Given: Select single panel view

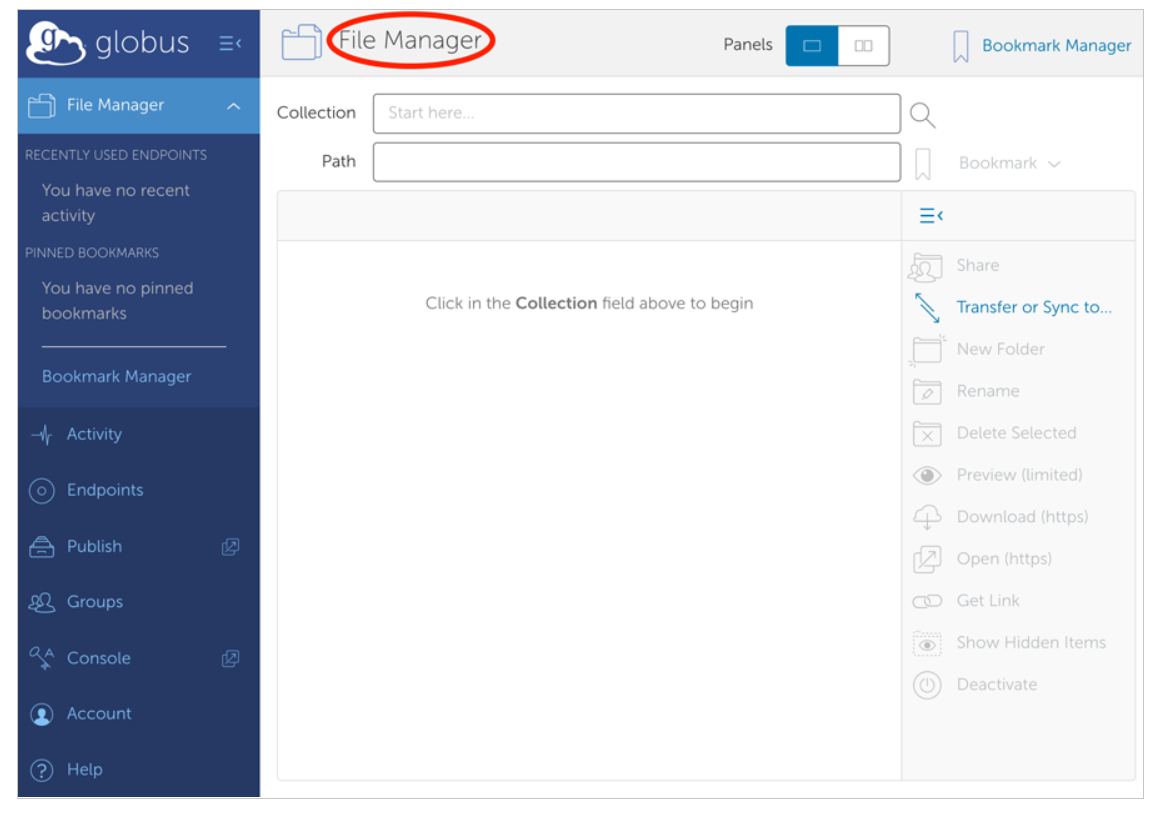Looking at the screenshot, I should point(811,46).
